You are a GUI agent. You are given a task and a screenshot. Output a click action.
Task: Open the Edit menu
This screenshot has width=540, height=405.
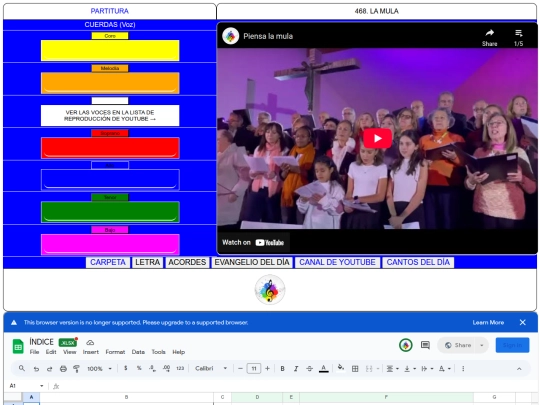click(x=51, y=352)
